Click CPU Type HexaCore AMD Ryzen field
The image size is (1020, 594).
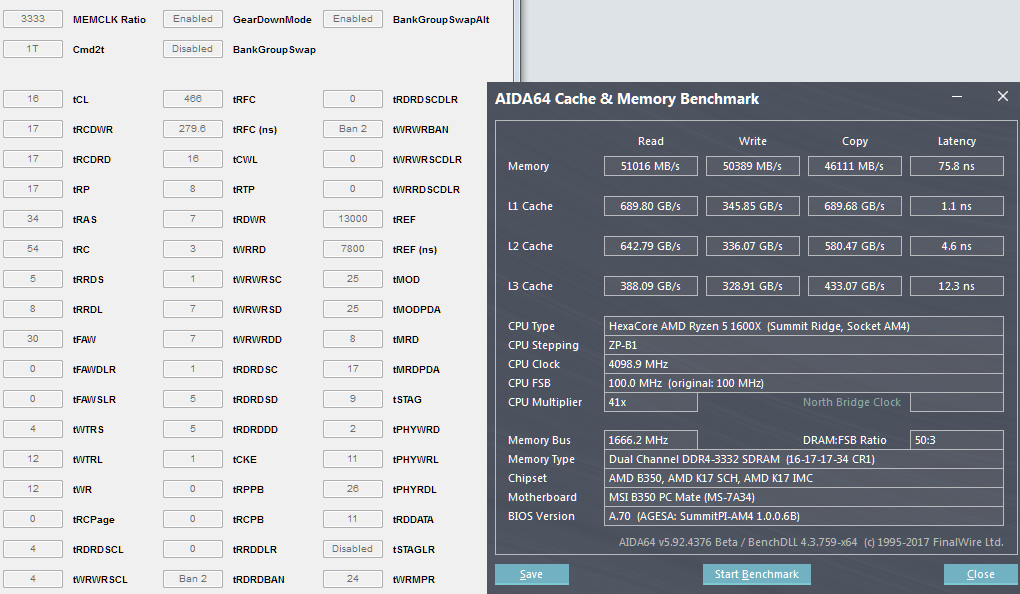click(803, 326)
